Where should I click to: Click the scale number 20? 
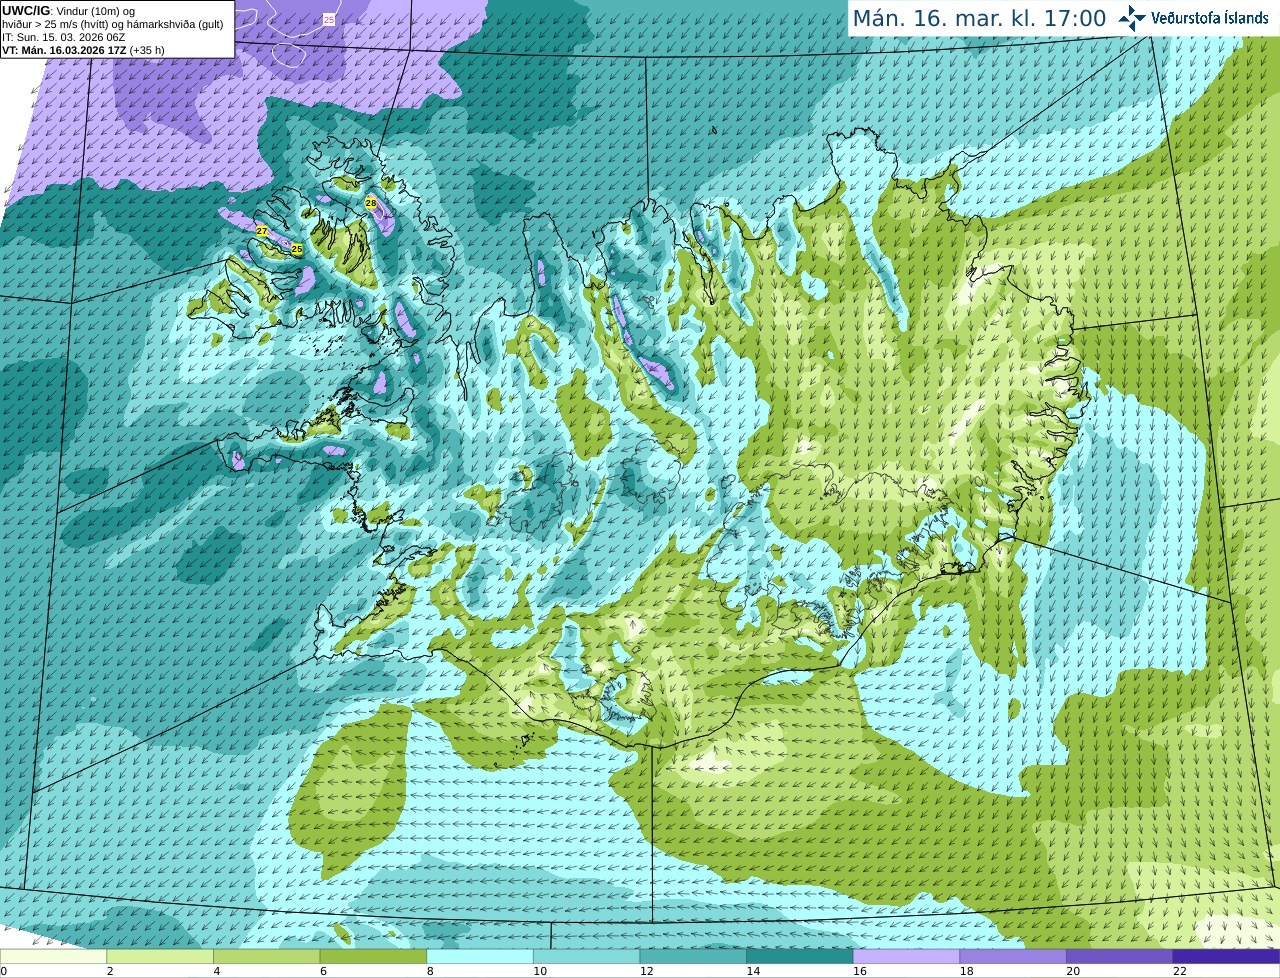click(x=1073, y=971)
